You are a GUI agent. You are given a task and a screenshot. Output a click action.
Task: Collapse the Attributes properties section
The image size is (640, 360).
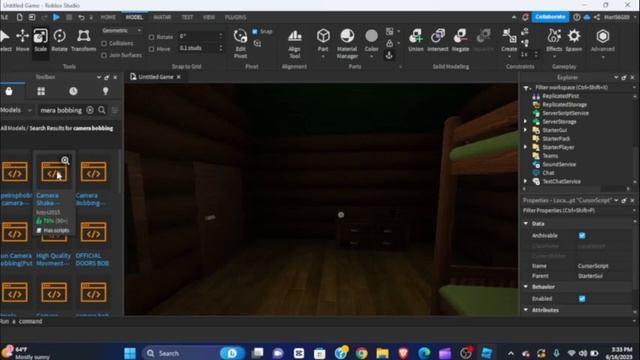[x=526, y=310]
